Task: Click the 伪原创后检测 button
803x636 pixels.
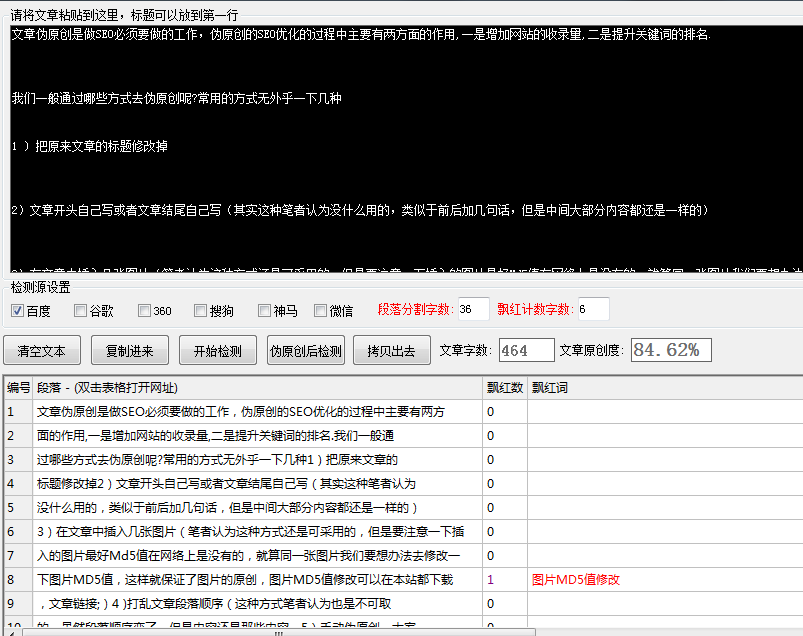Action: point(306,352)
